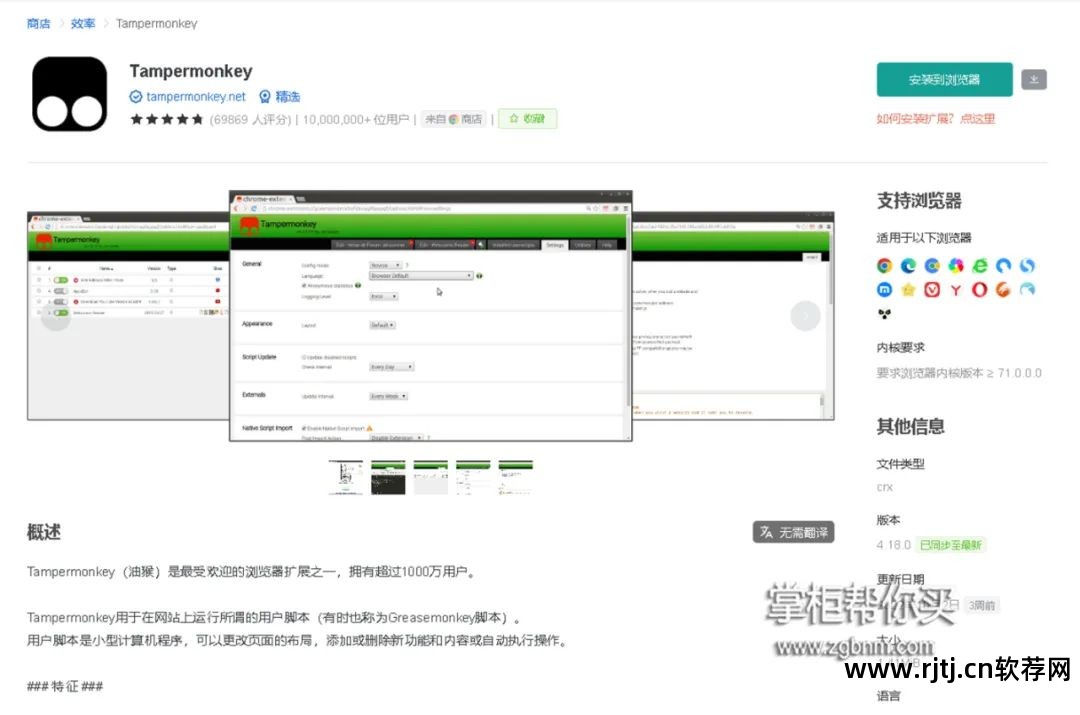Image resolution: width=1080 pixels, height=715 pixels.
Task: Click the kernel requirement text ≥ 71.0.0.0
Action: pos(959,373)
